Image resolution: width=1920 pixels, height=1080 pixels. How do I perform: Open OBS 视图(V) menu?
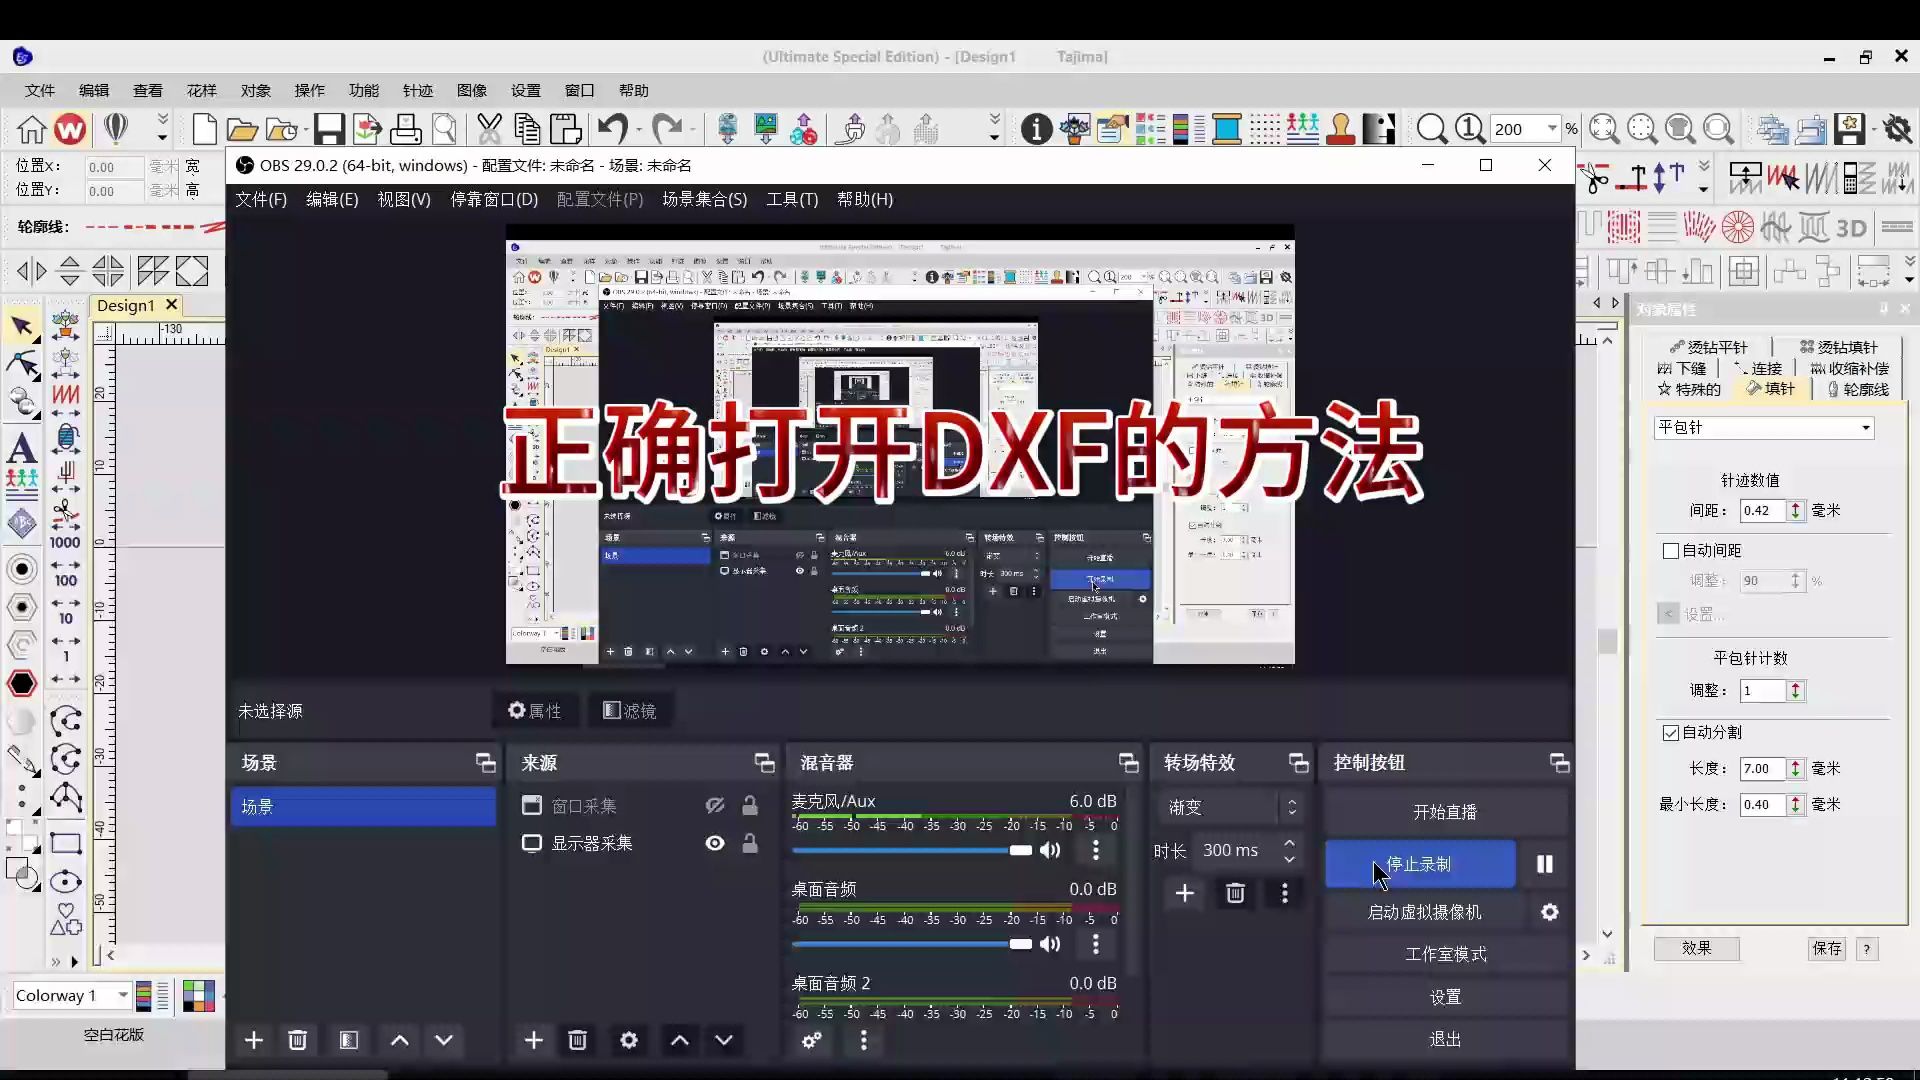[x=404, y=199]
